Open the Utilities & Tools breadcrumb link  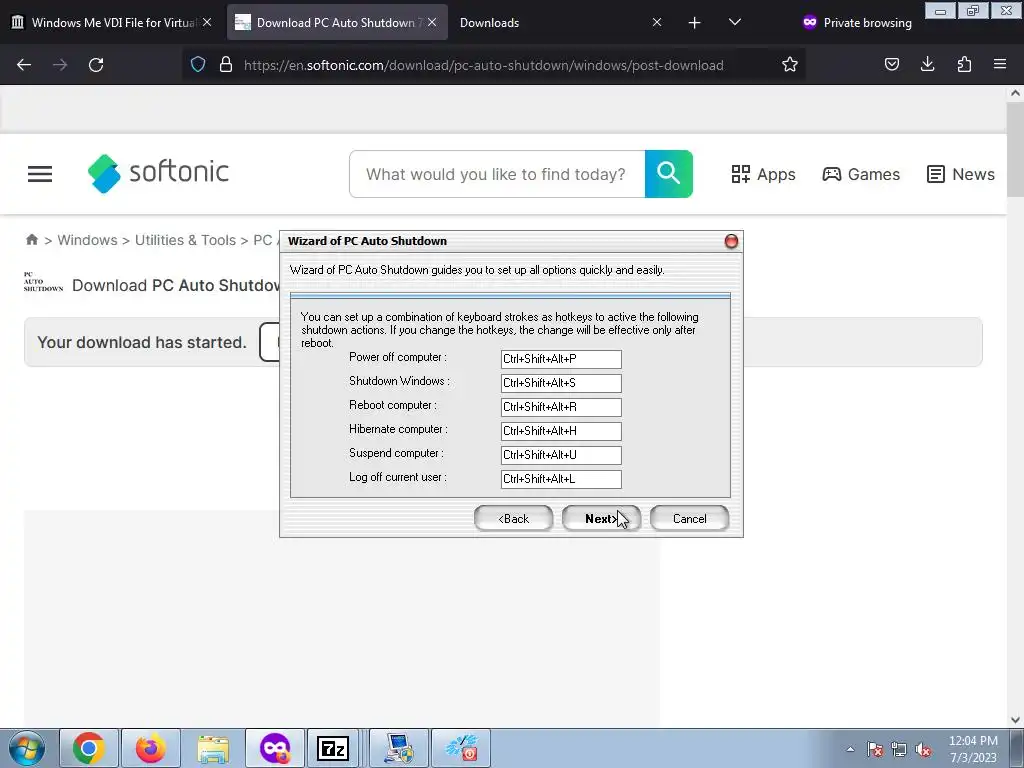185,240
